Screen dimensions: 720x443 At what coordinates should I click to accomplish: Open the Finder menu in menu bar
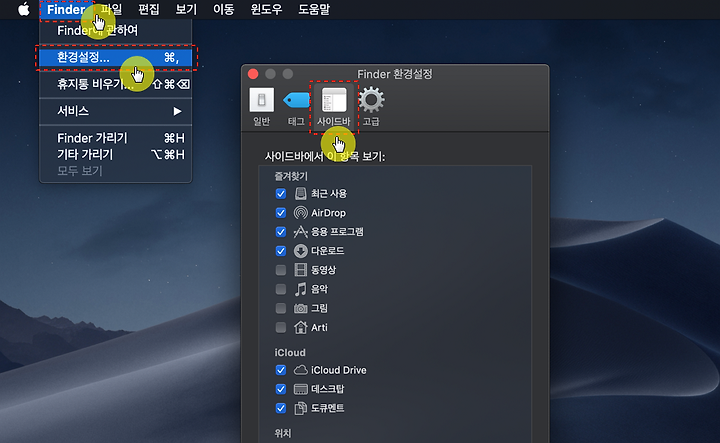pos(66,9)
